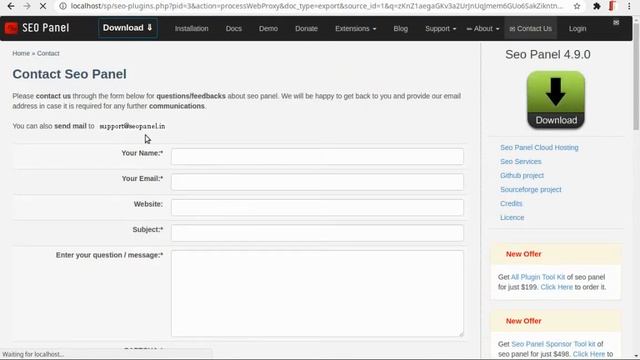The height and width of the screenshot is (360, 640).
Task: Click the envelope icon in the top-right navbar
Action: (616, 23)
